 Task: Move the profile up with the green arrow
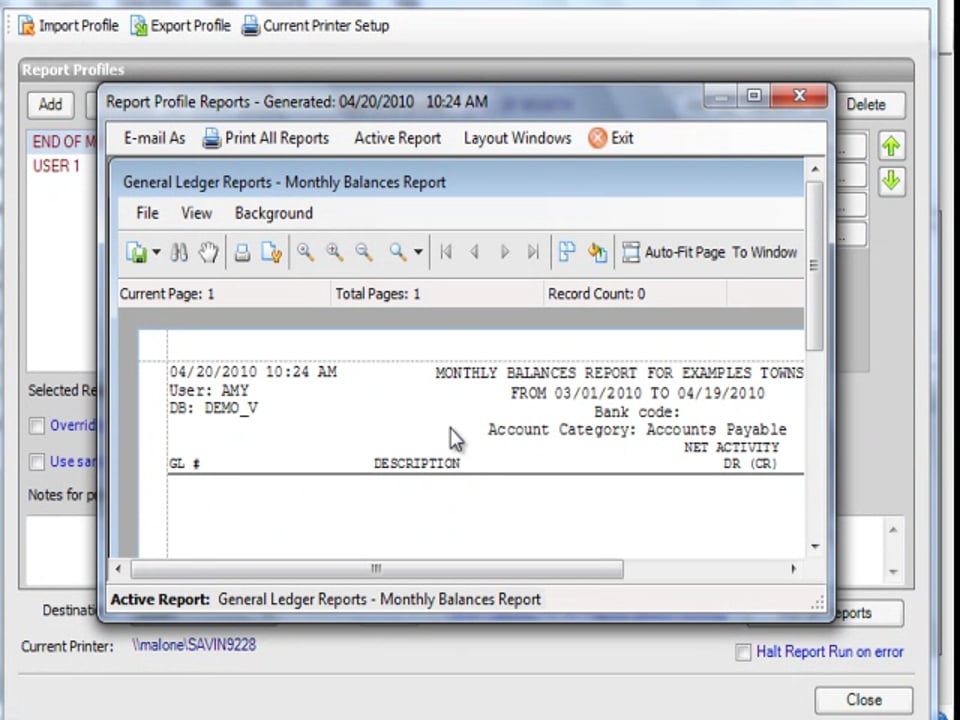(x=891, y=146)
